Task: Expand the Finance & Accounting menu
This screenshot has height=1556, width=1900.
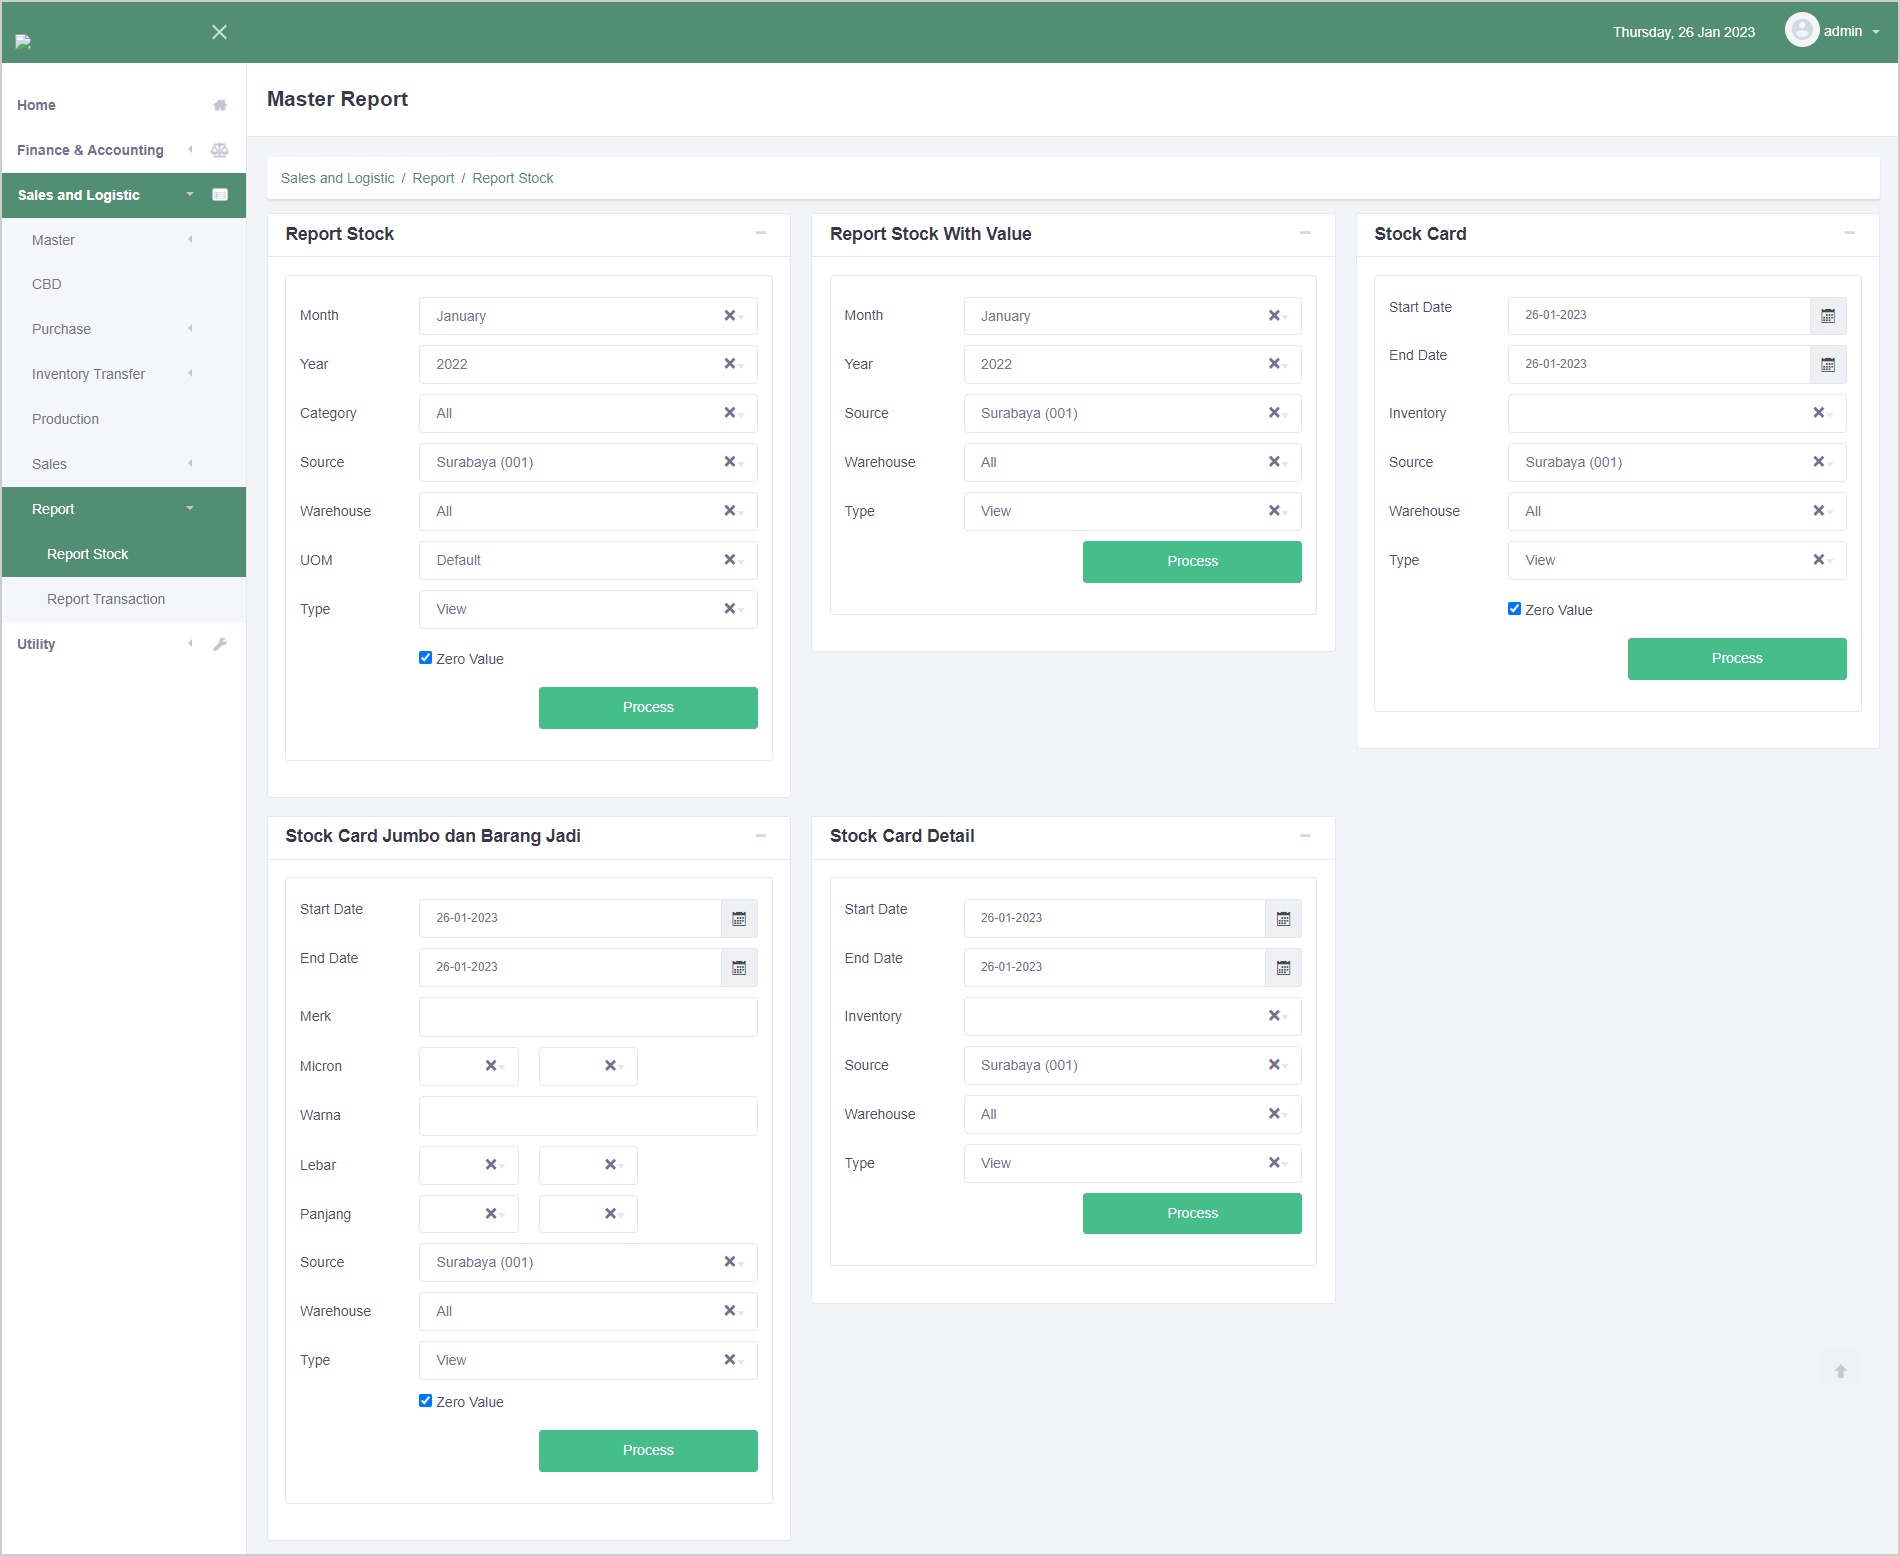Action: coord(90,150)
